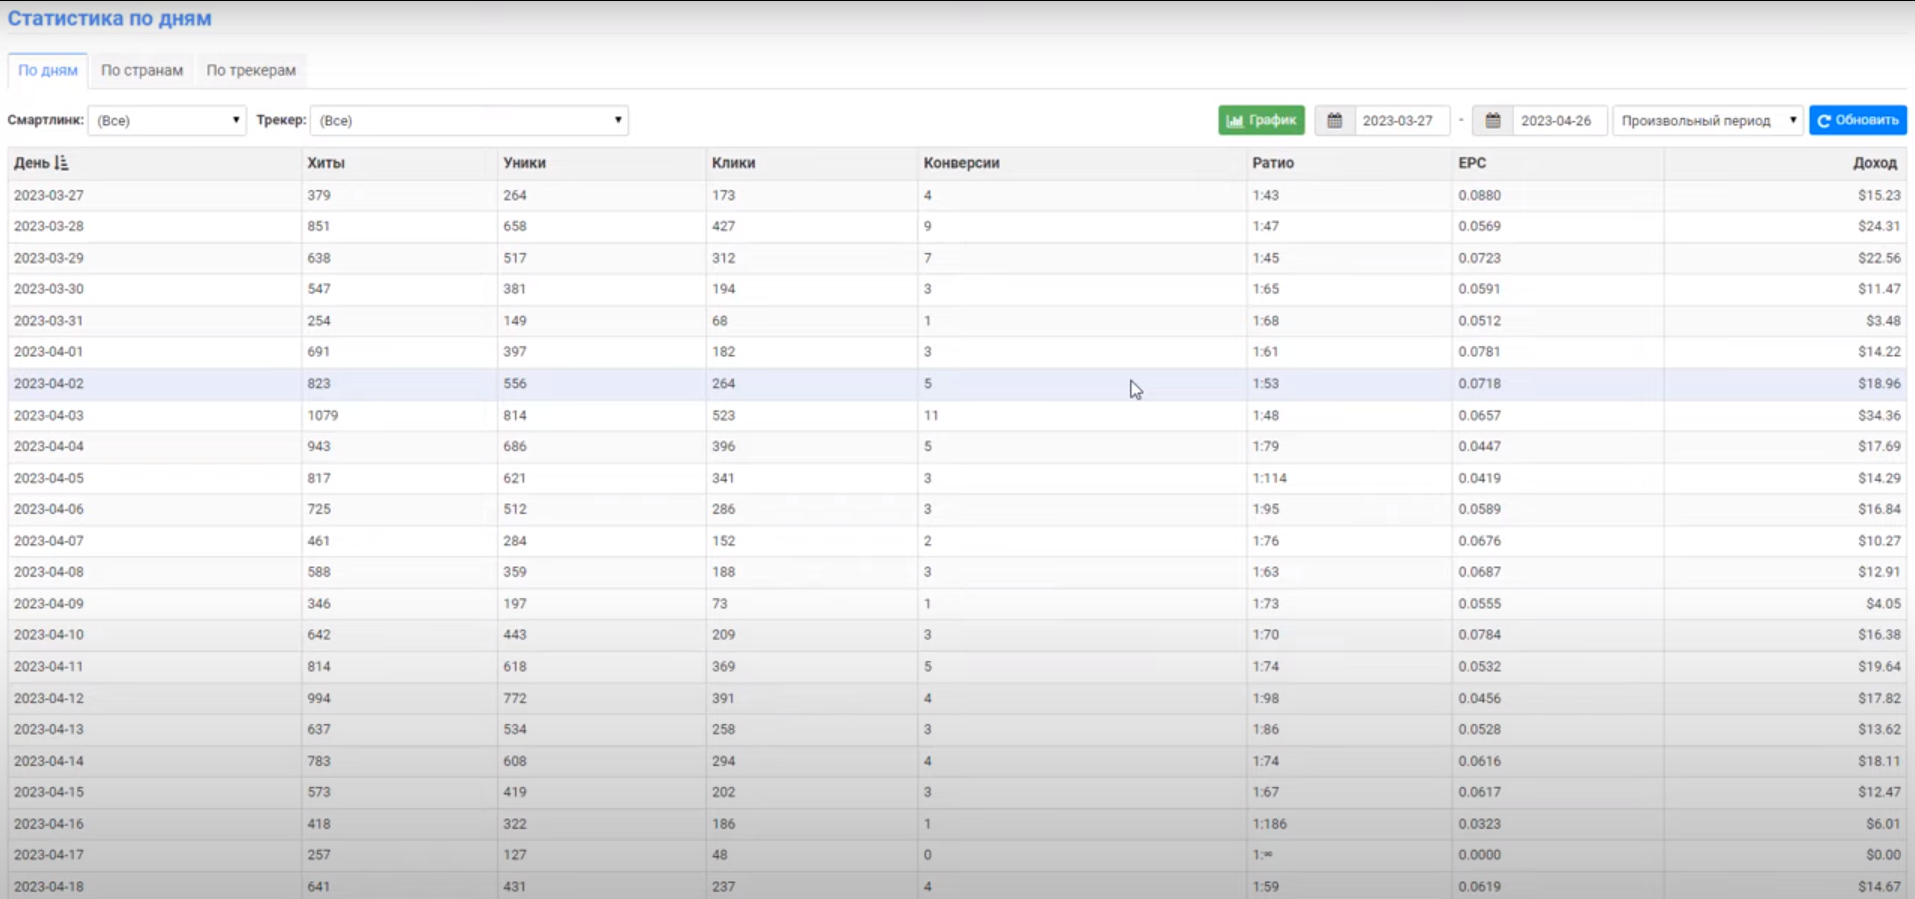Open the 'По дням' tab
This screenshot has width=1915, height=899.
48,70
